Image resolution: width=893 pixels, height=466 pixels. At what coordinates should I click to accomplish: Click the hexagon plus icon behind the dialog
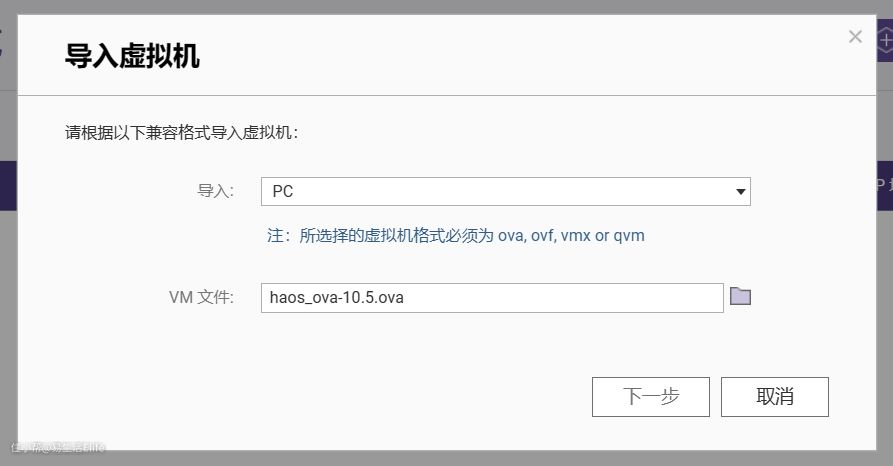886,43
